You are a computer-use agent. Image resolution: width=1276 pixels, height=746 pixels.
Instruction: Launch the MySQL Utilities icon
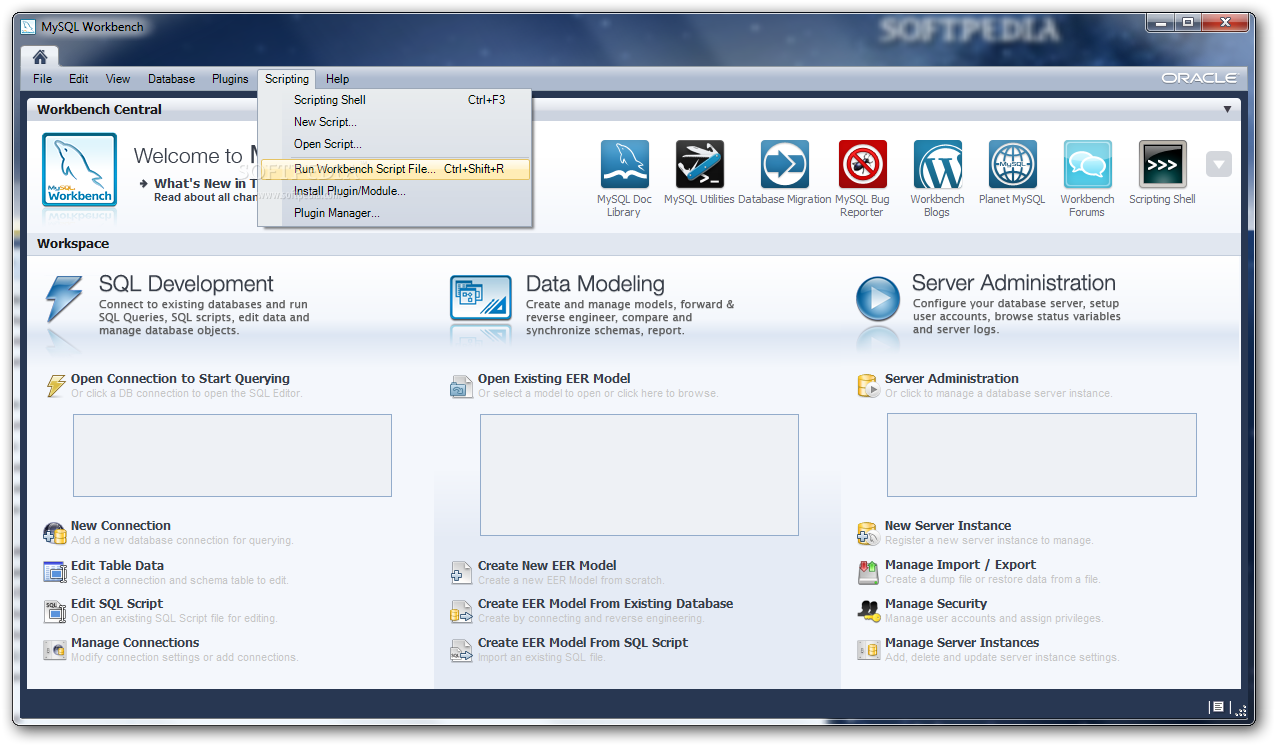[699, 164]
